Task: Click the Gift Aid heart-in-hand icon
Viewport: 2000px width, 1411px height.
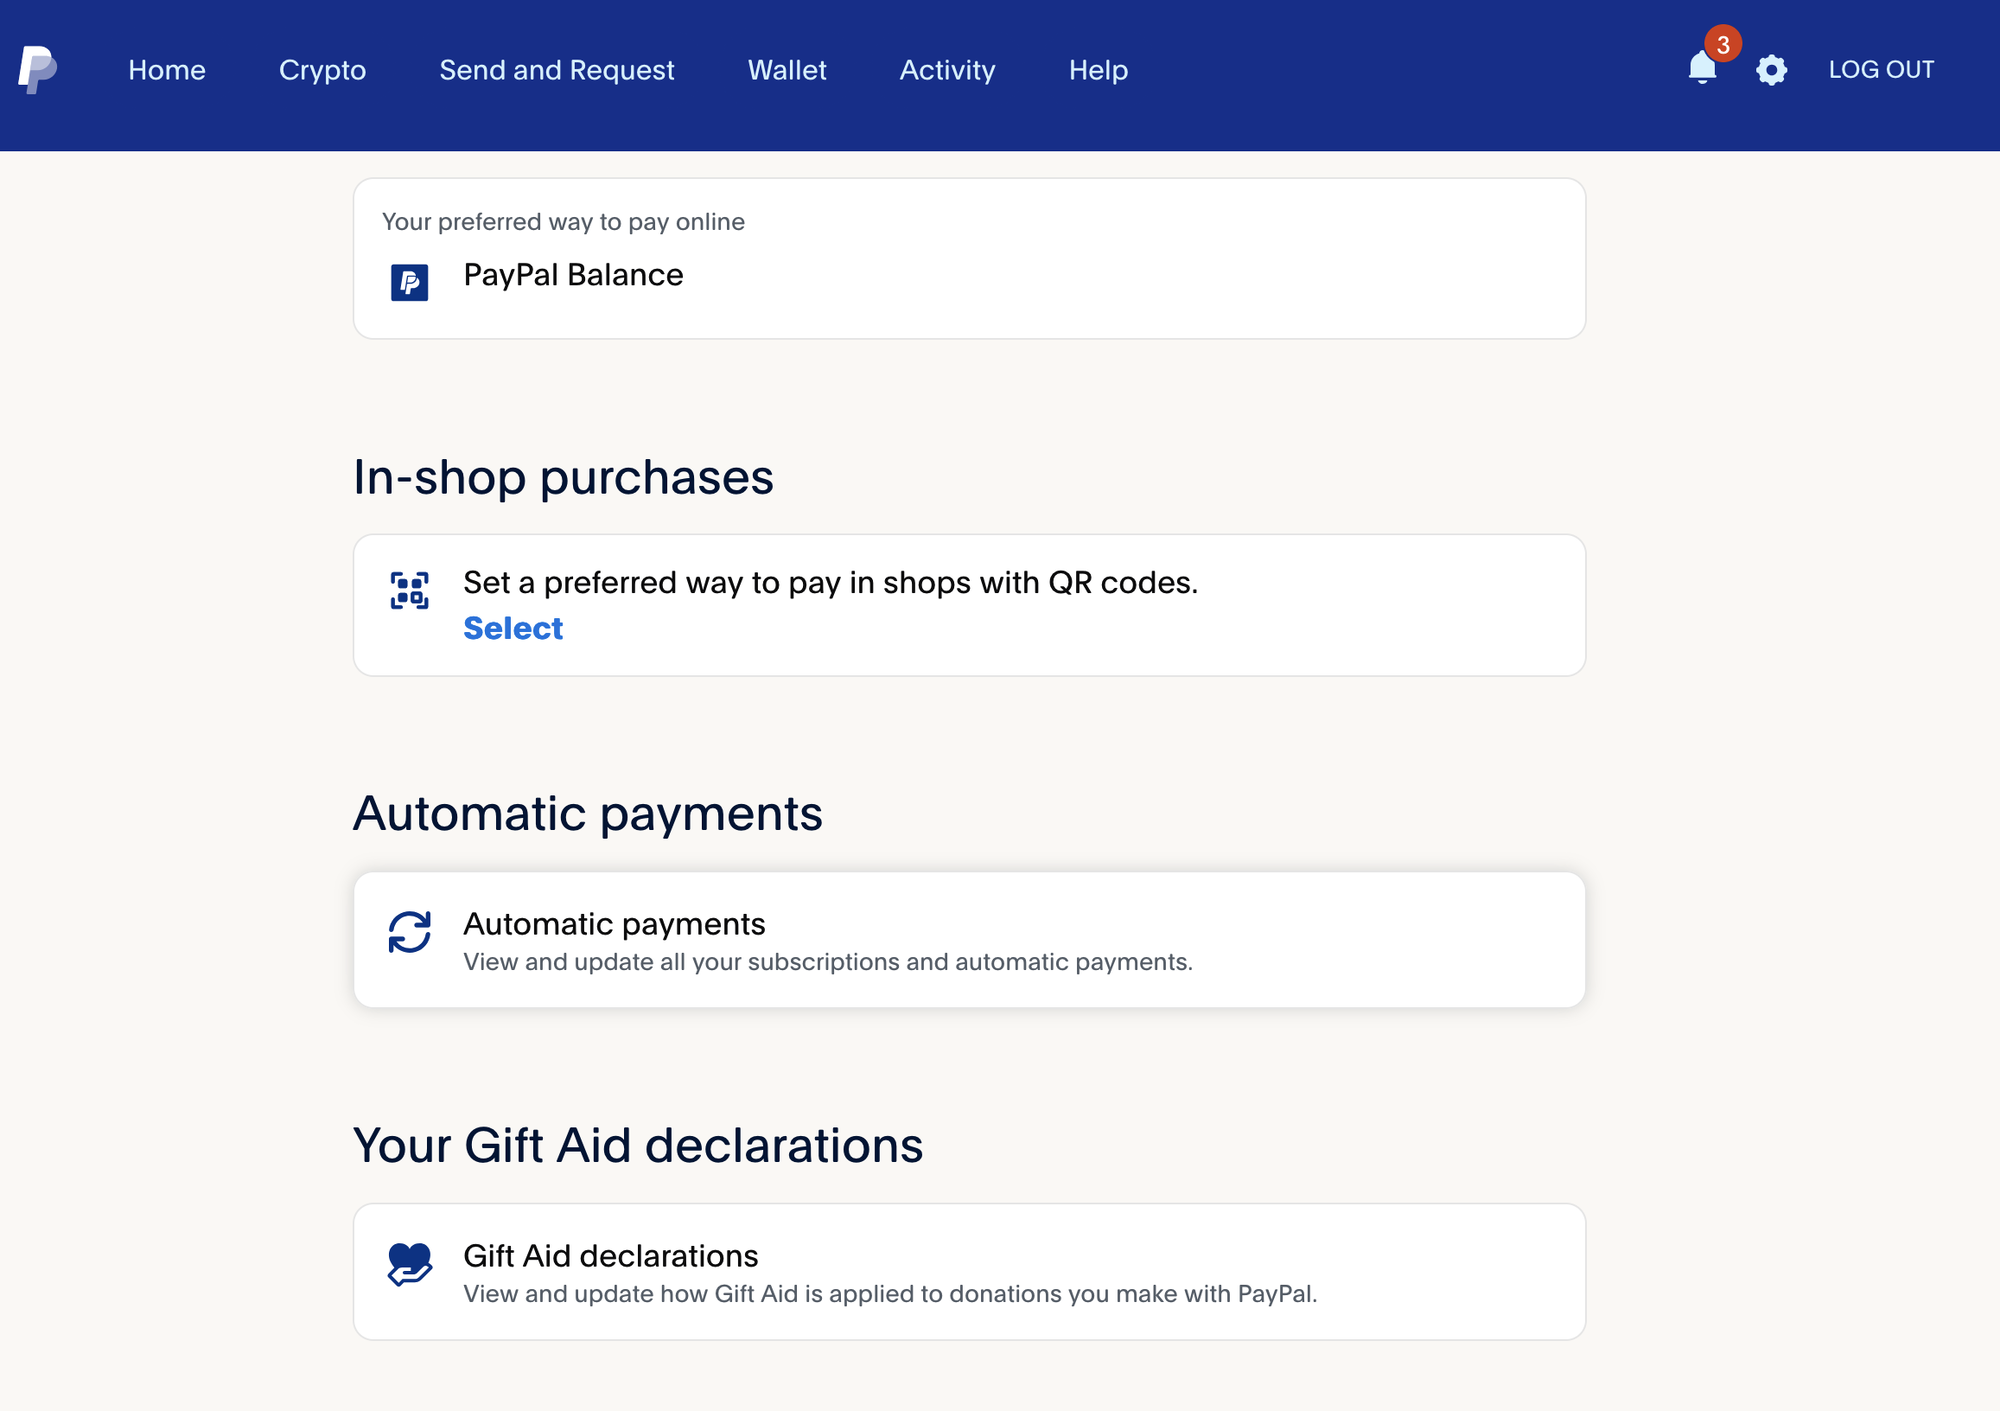Action: tap(409, 1264)
